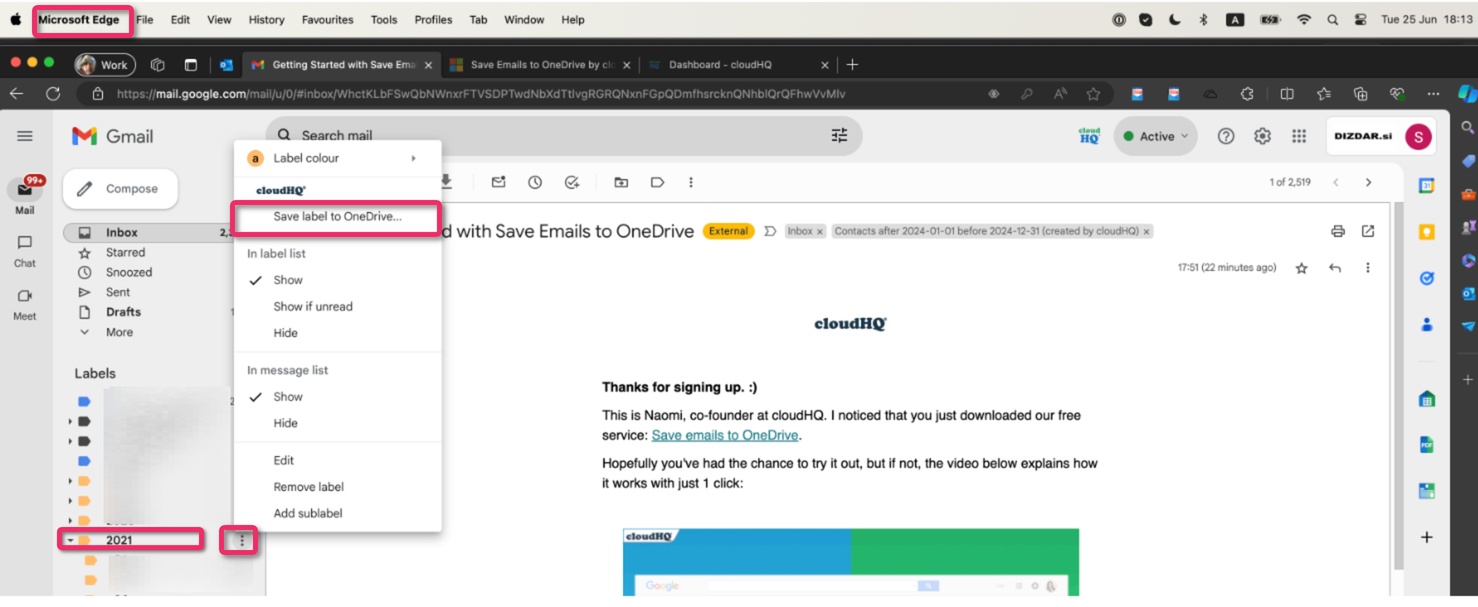Open the account avatar S
Screen dimensions: 1478x607
click(1418, 137)
